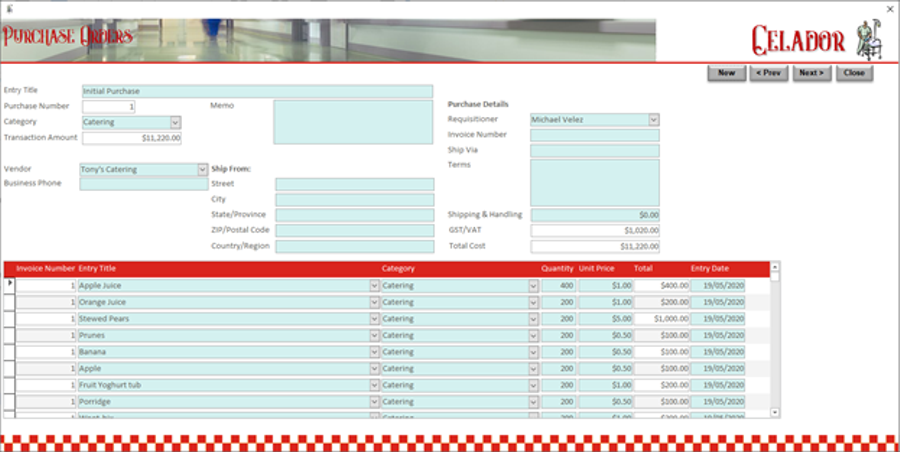Expand Category dropdown in Banana row
Screen dimensions: 900x452
pos(533,352)
